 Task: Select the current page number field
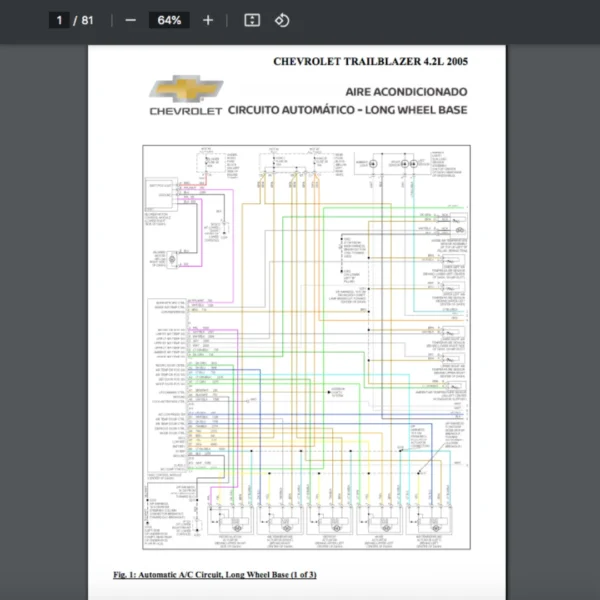tap(60, 20)
